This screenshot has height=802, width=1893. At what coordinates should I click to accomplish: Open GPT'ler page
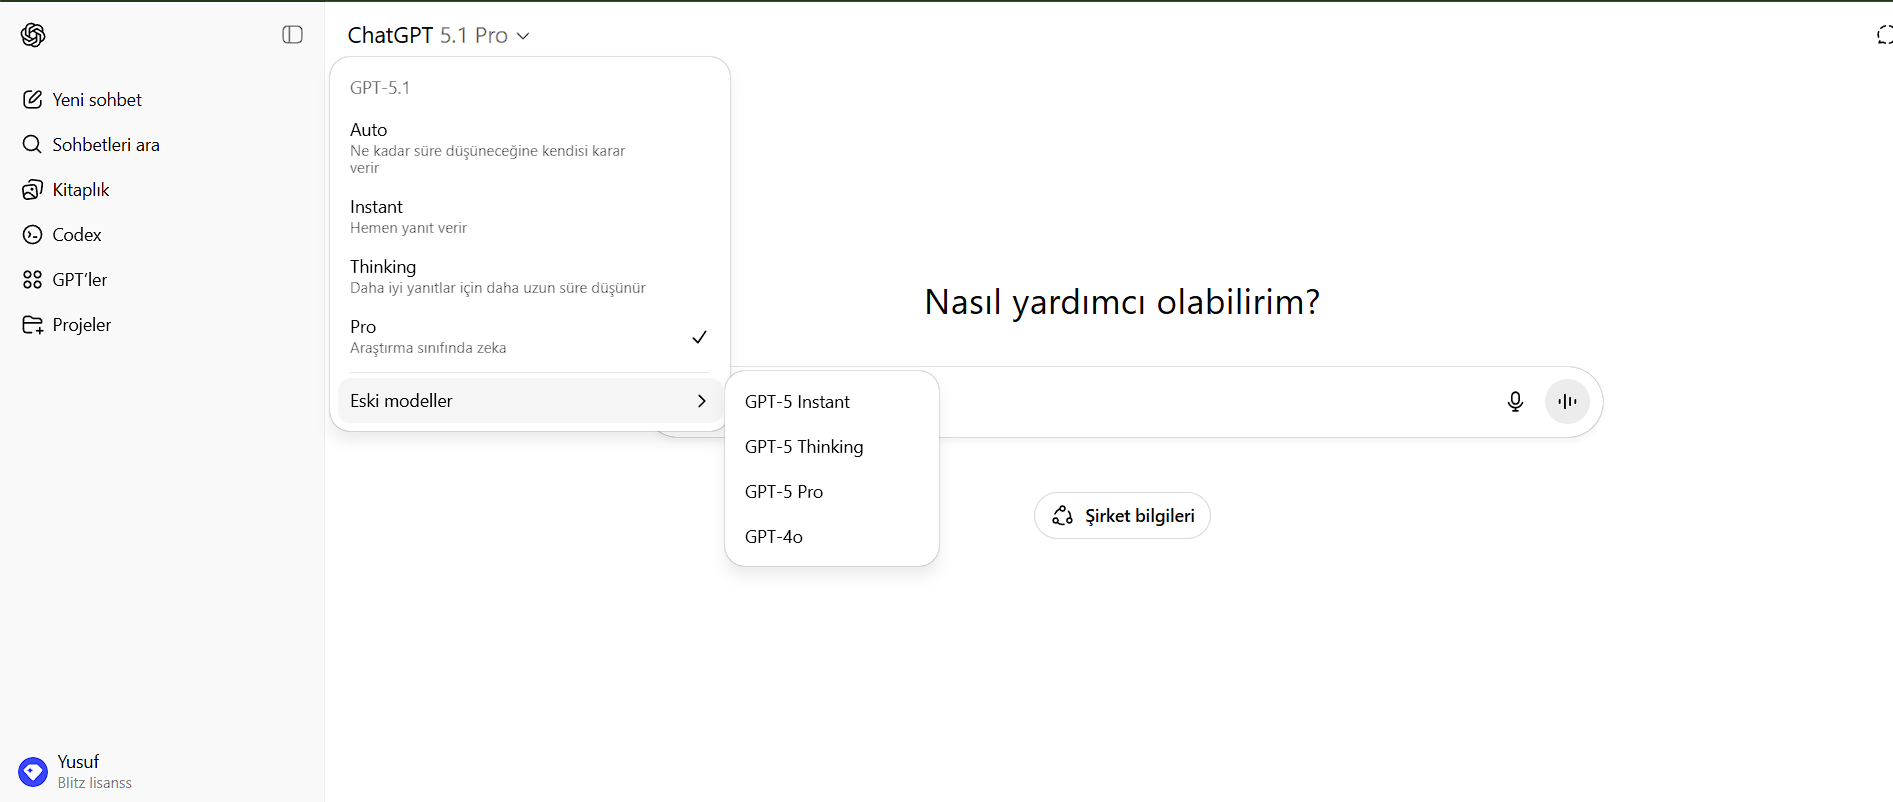[x=79, y=280]
